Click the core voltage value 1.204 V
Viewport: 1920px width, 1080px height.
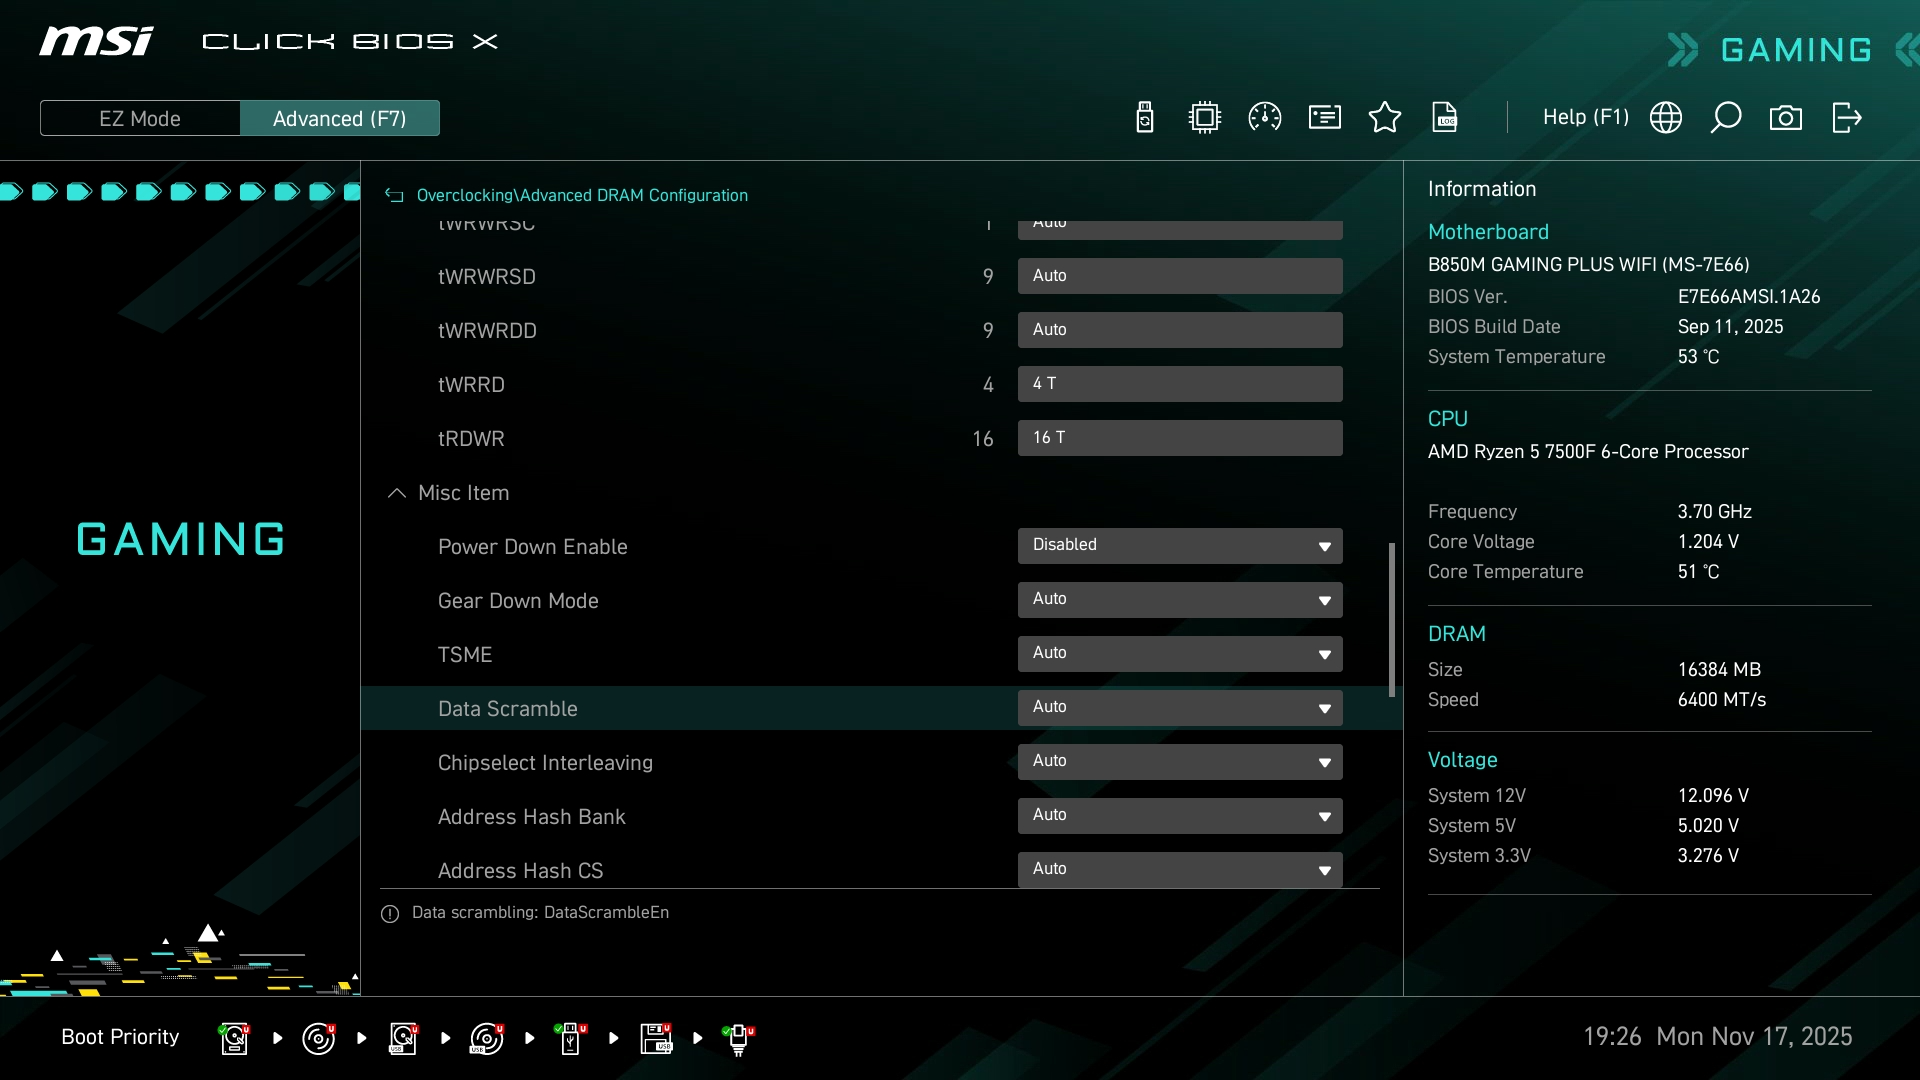click(1708, 542)
